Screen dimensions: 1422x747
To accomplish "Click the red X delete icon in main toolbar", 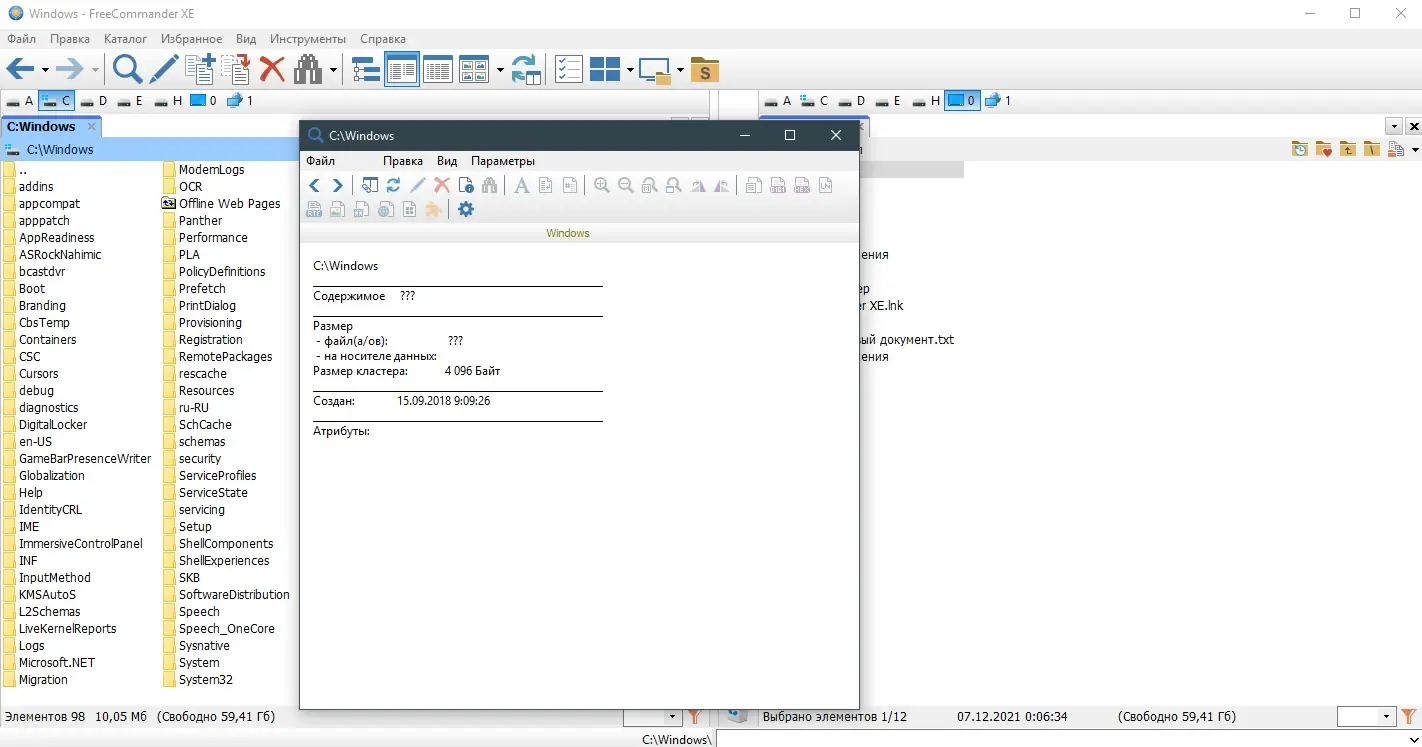I will pos(272,69).
